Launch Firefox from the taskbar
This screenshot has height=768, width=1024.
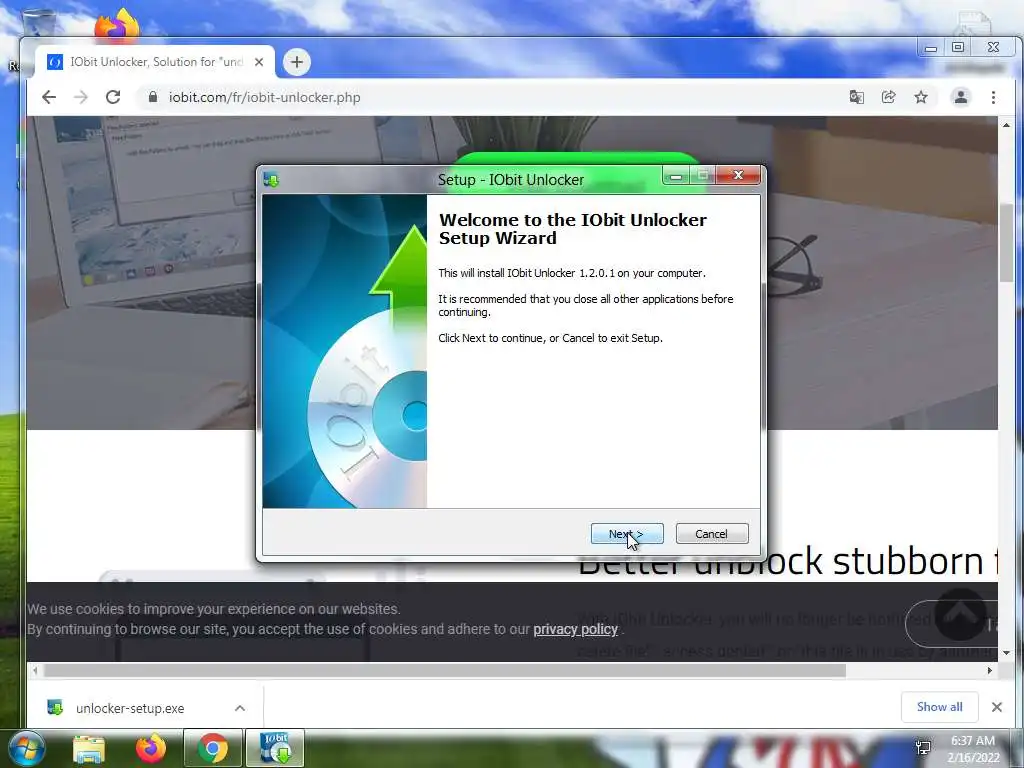(x=151, y=748)
